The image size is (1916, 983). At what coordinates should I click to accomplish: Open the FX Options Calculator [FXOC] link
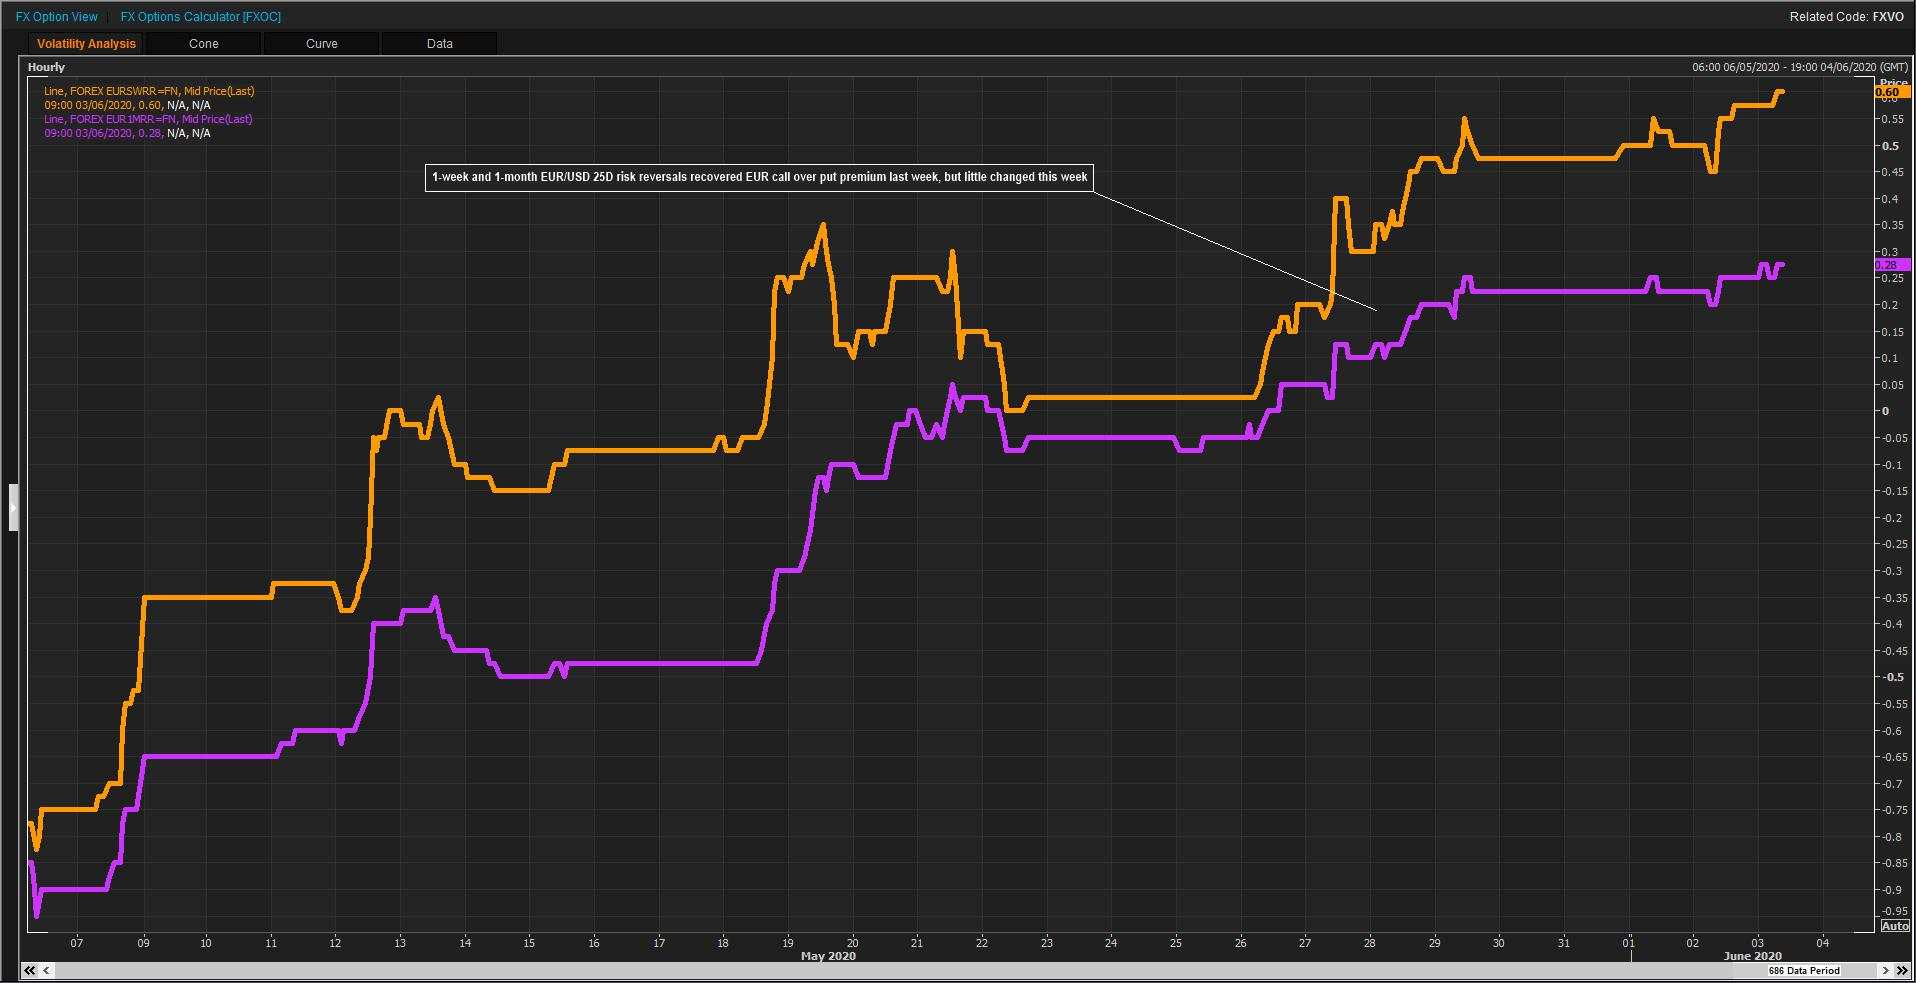tap(200, 17)
